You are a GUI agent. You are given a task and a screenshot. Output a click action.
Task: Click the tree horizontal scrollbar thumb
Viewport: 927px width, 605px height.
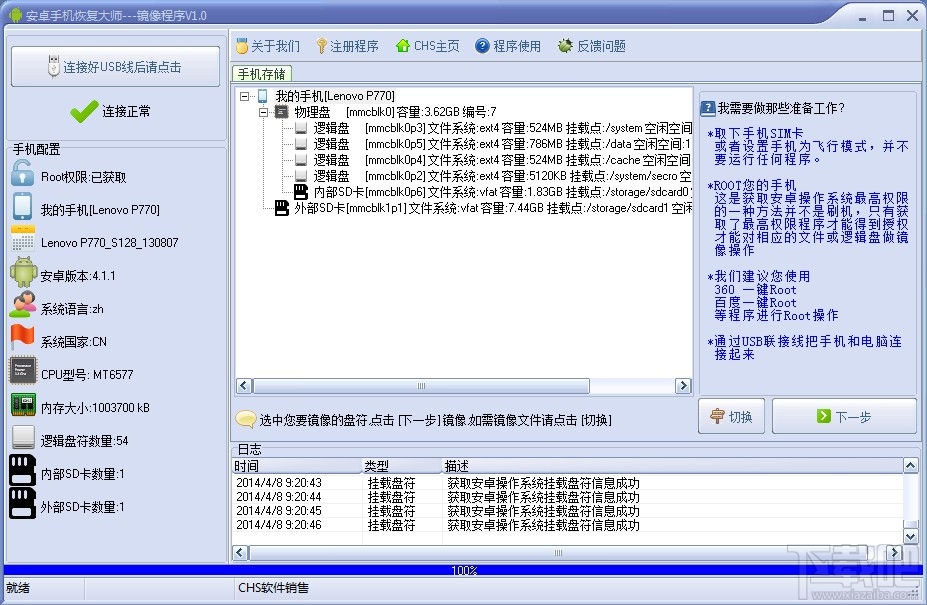421,386
